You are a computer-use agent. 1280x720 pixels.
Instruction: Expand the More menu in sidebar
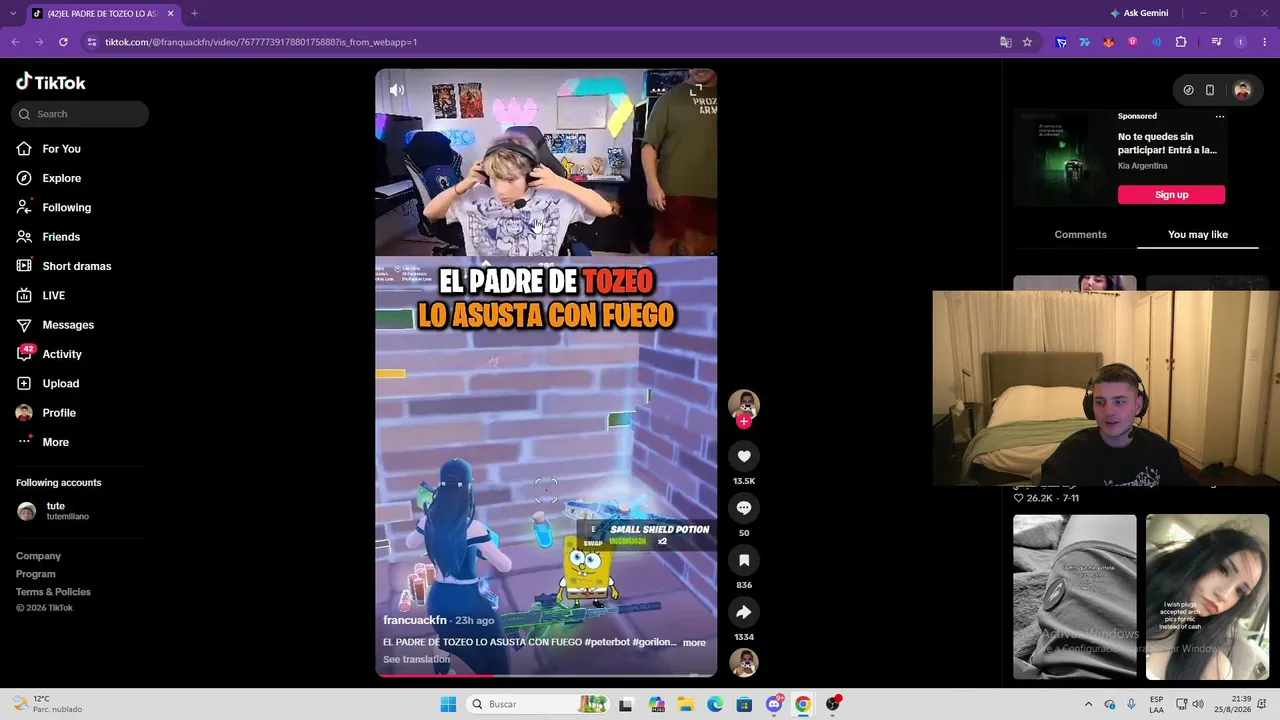pos(55,442)
